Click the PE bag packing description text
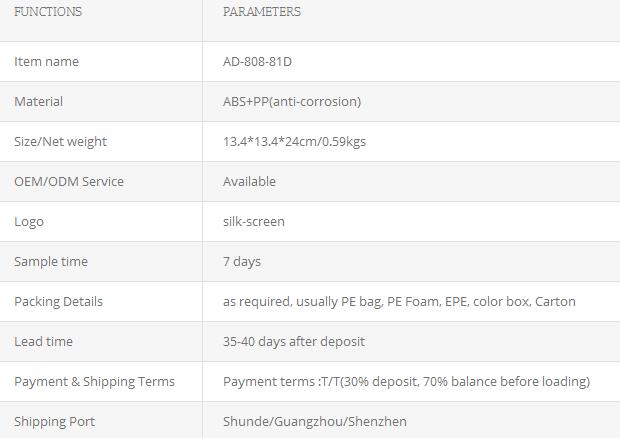This screenshot has height=438, width=620. (x=399, y=302)
